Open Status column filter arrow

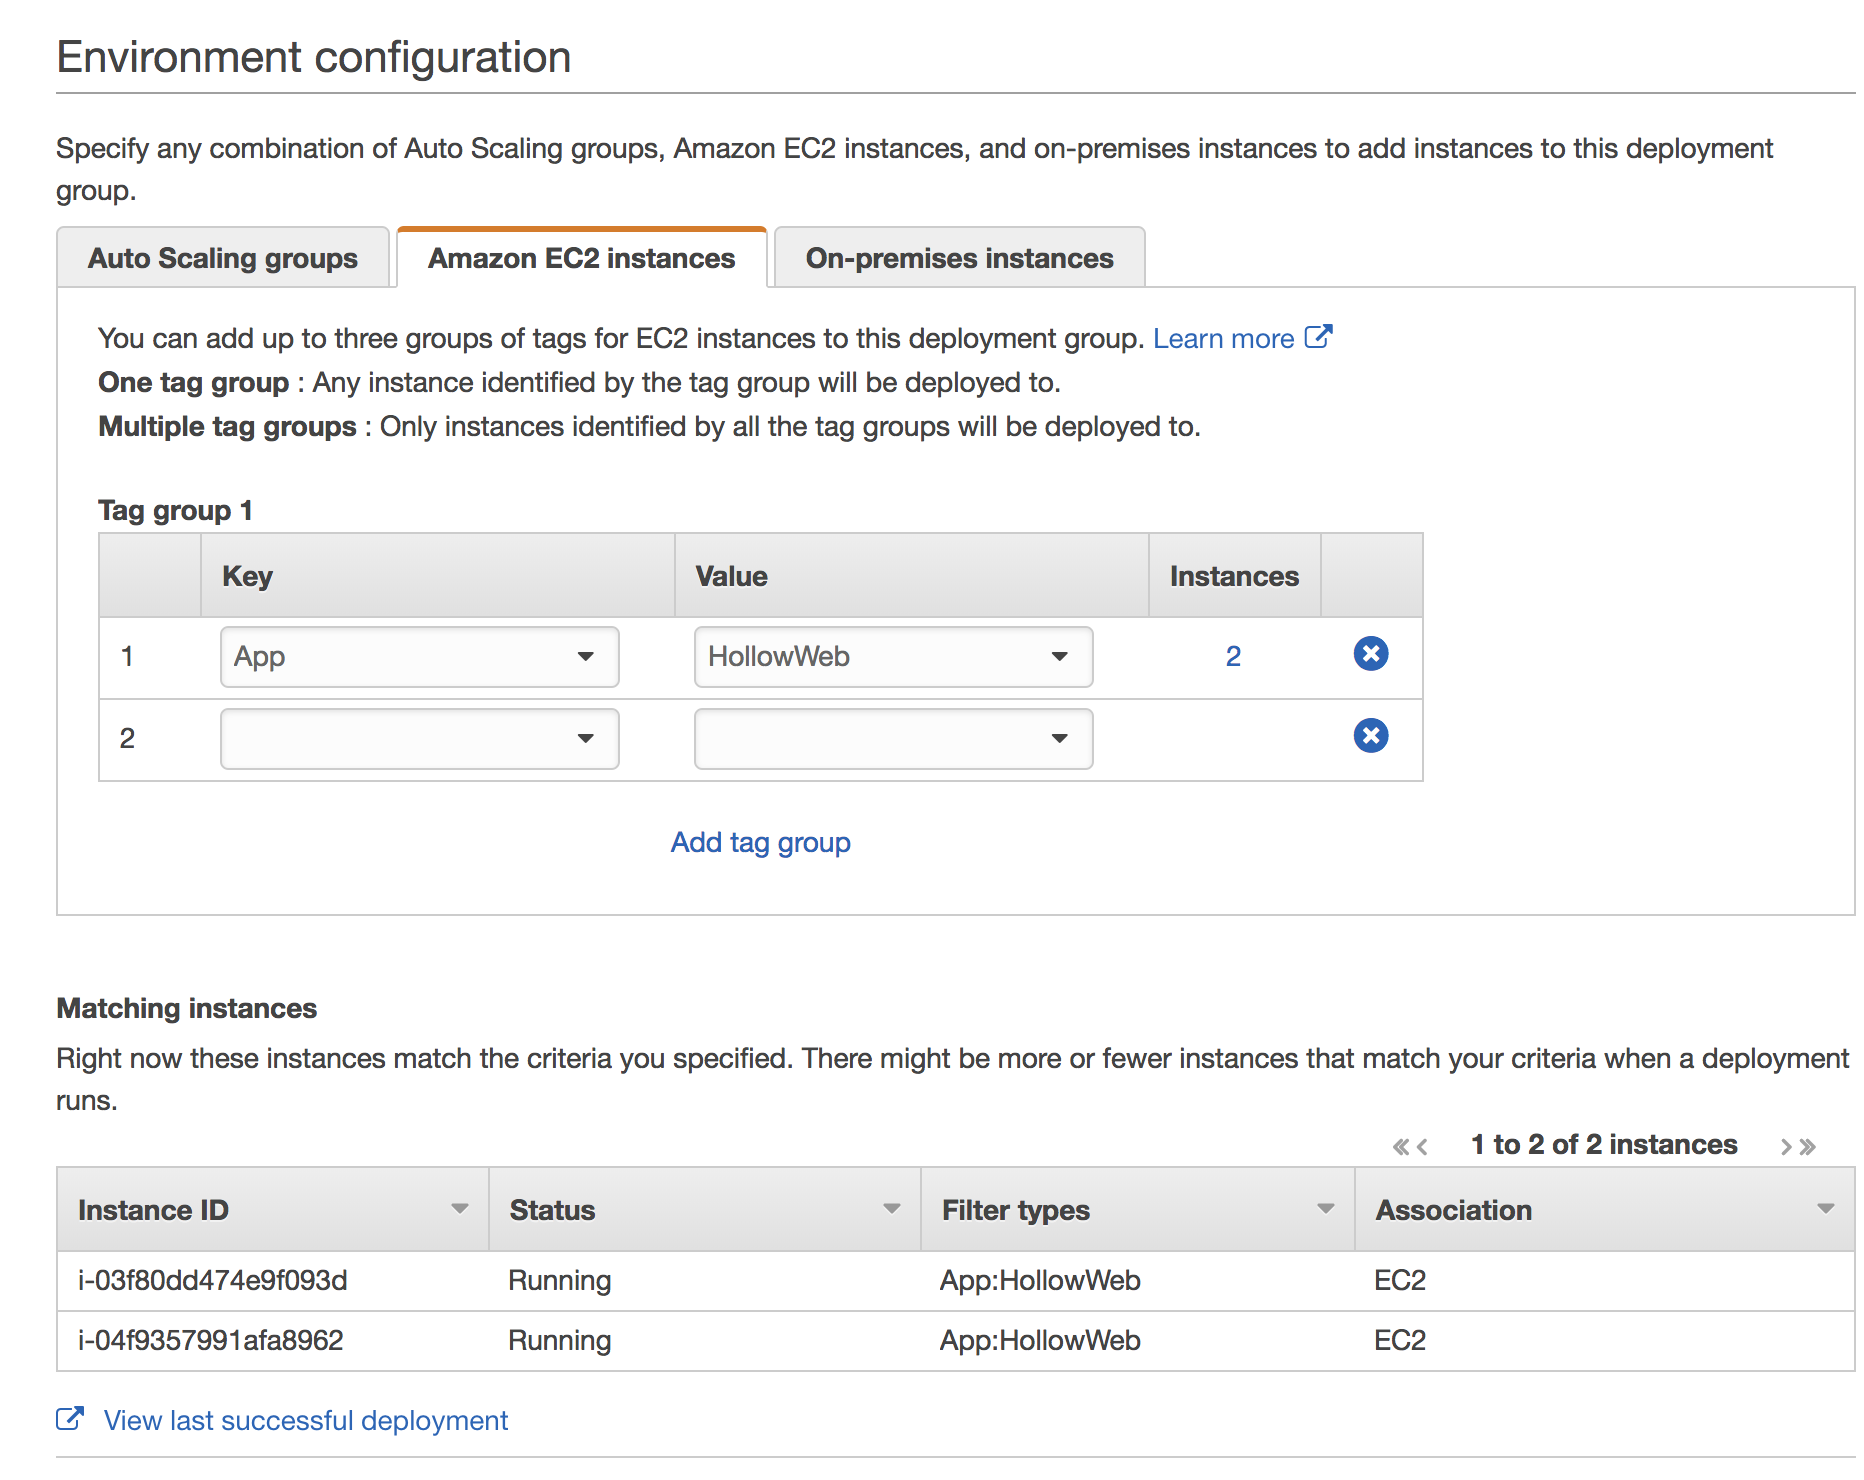pos(891,1209)
